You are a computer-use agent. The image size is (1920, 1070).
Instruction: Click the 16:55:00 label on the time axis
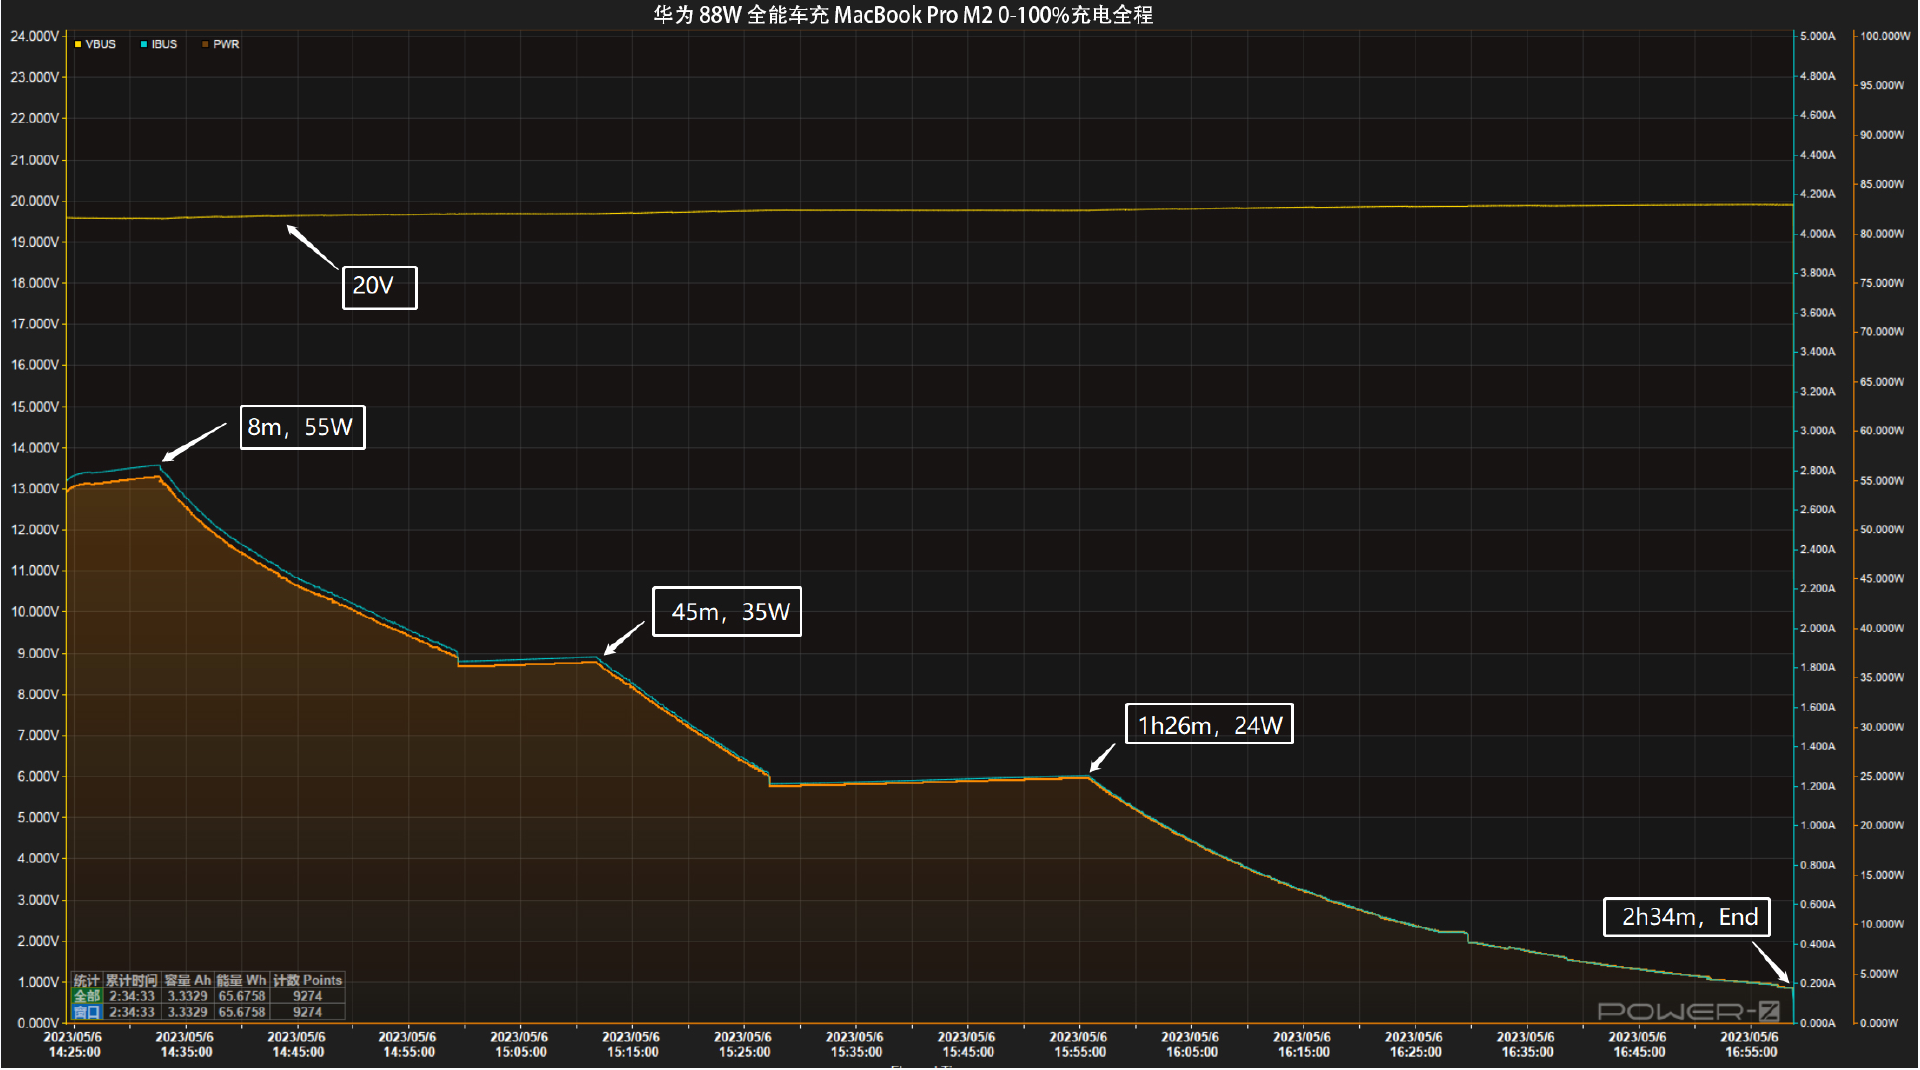pyautogui.click(x=1751, y=1052)
